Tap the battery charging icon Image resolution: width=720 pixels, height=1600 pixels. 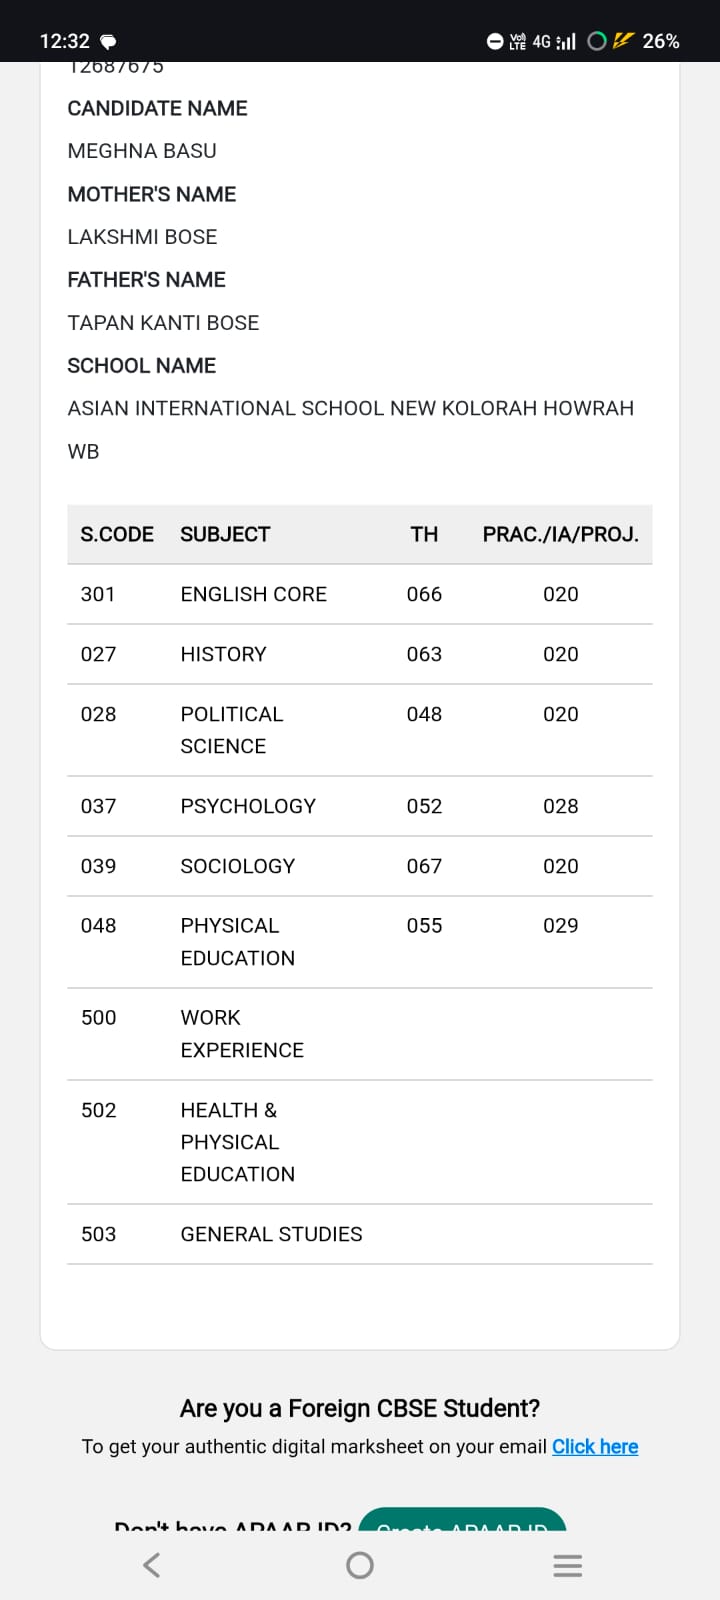(x=624, y=41)
